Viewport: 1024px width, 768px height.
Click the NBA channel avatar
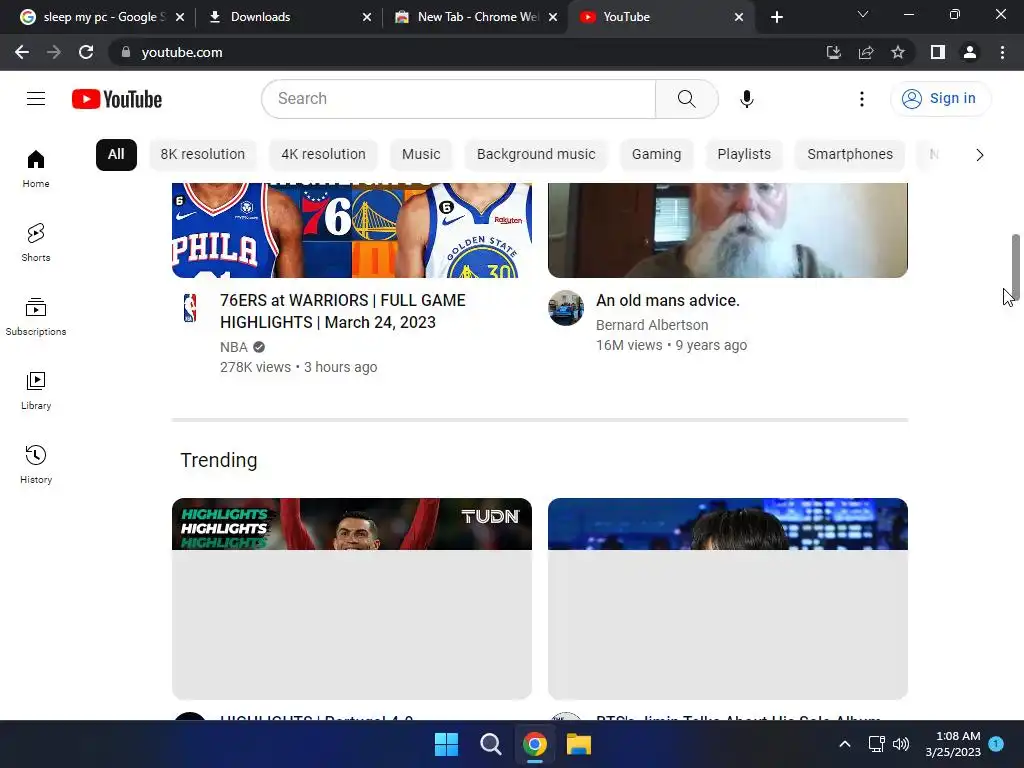190,308
